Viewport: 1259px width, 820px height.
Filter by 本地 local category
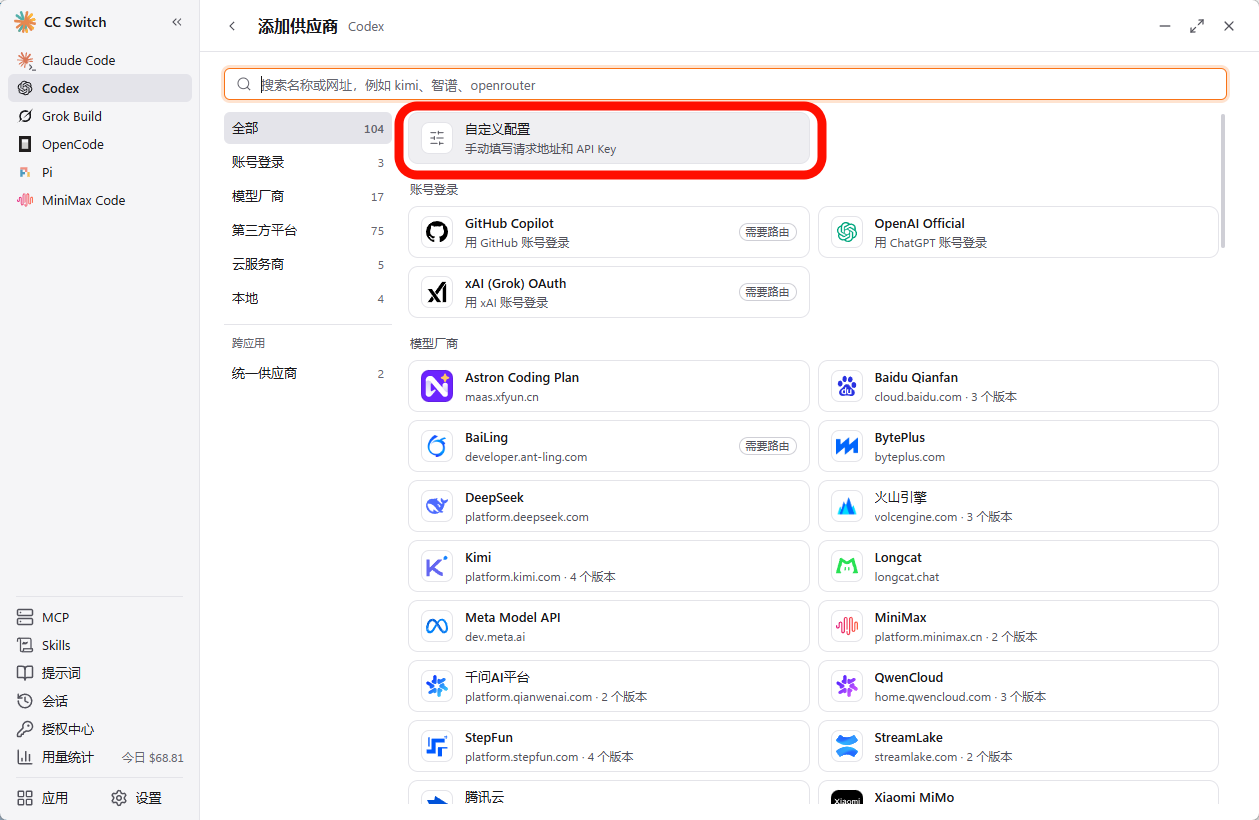pyautogui.click(x=308, y=298)
